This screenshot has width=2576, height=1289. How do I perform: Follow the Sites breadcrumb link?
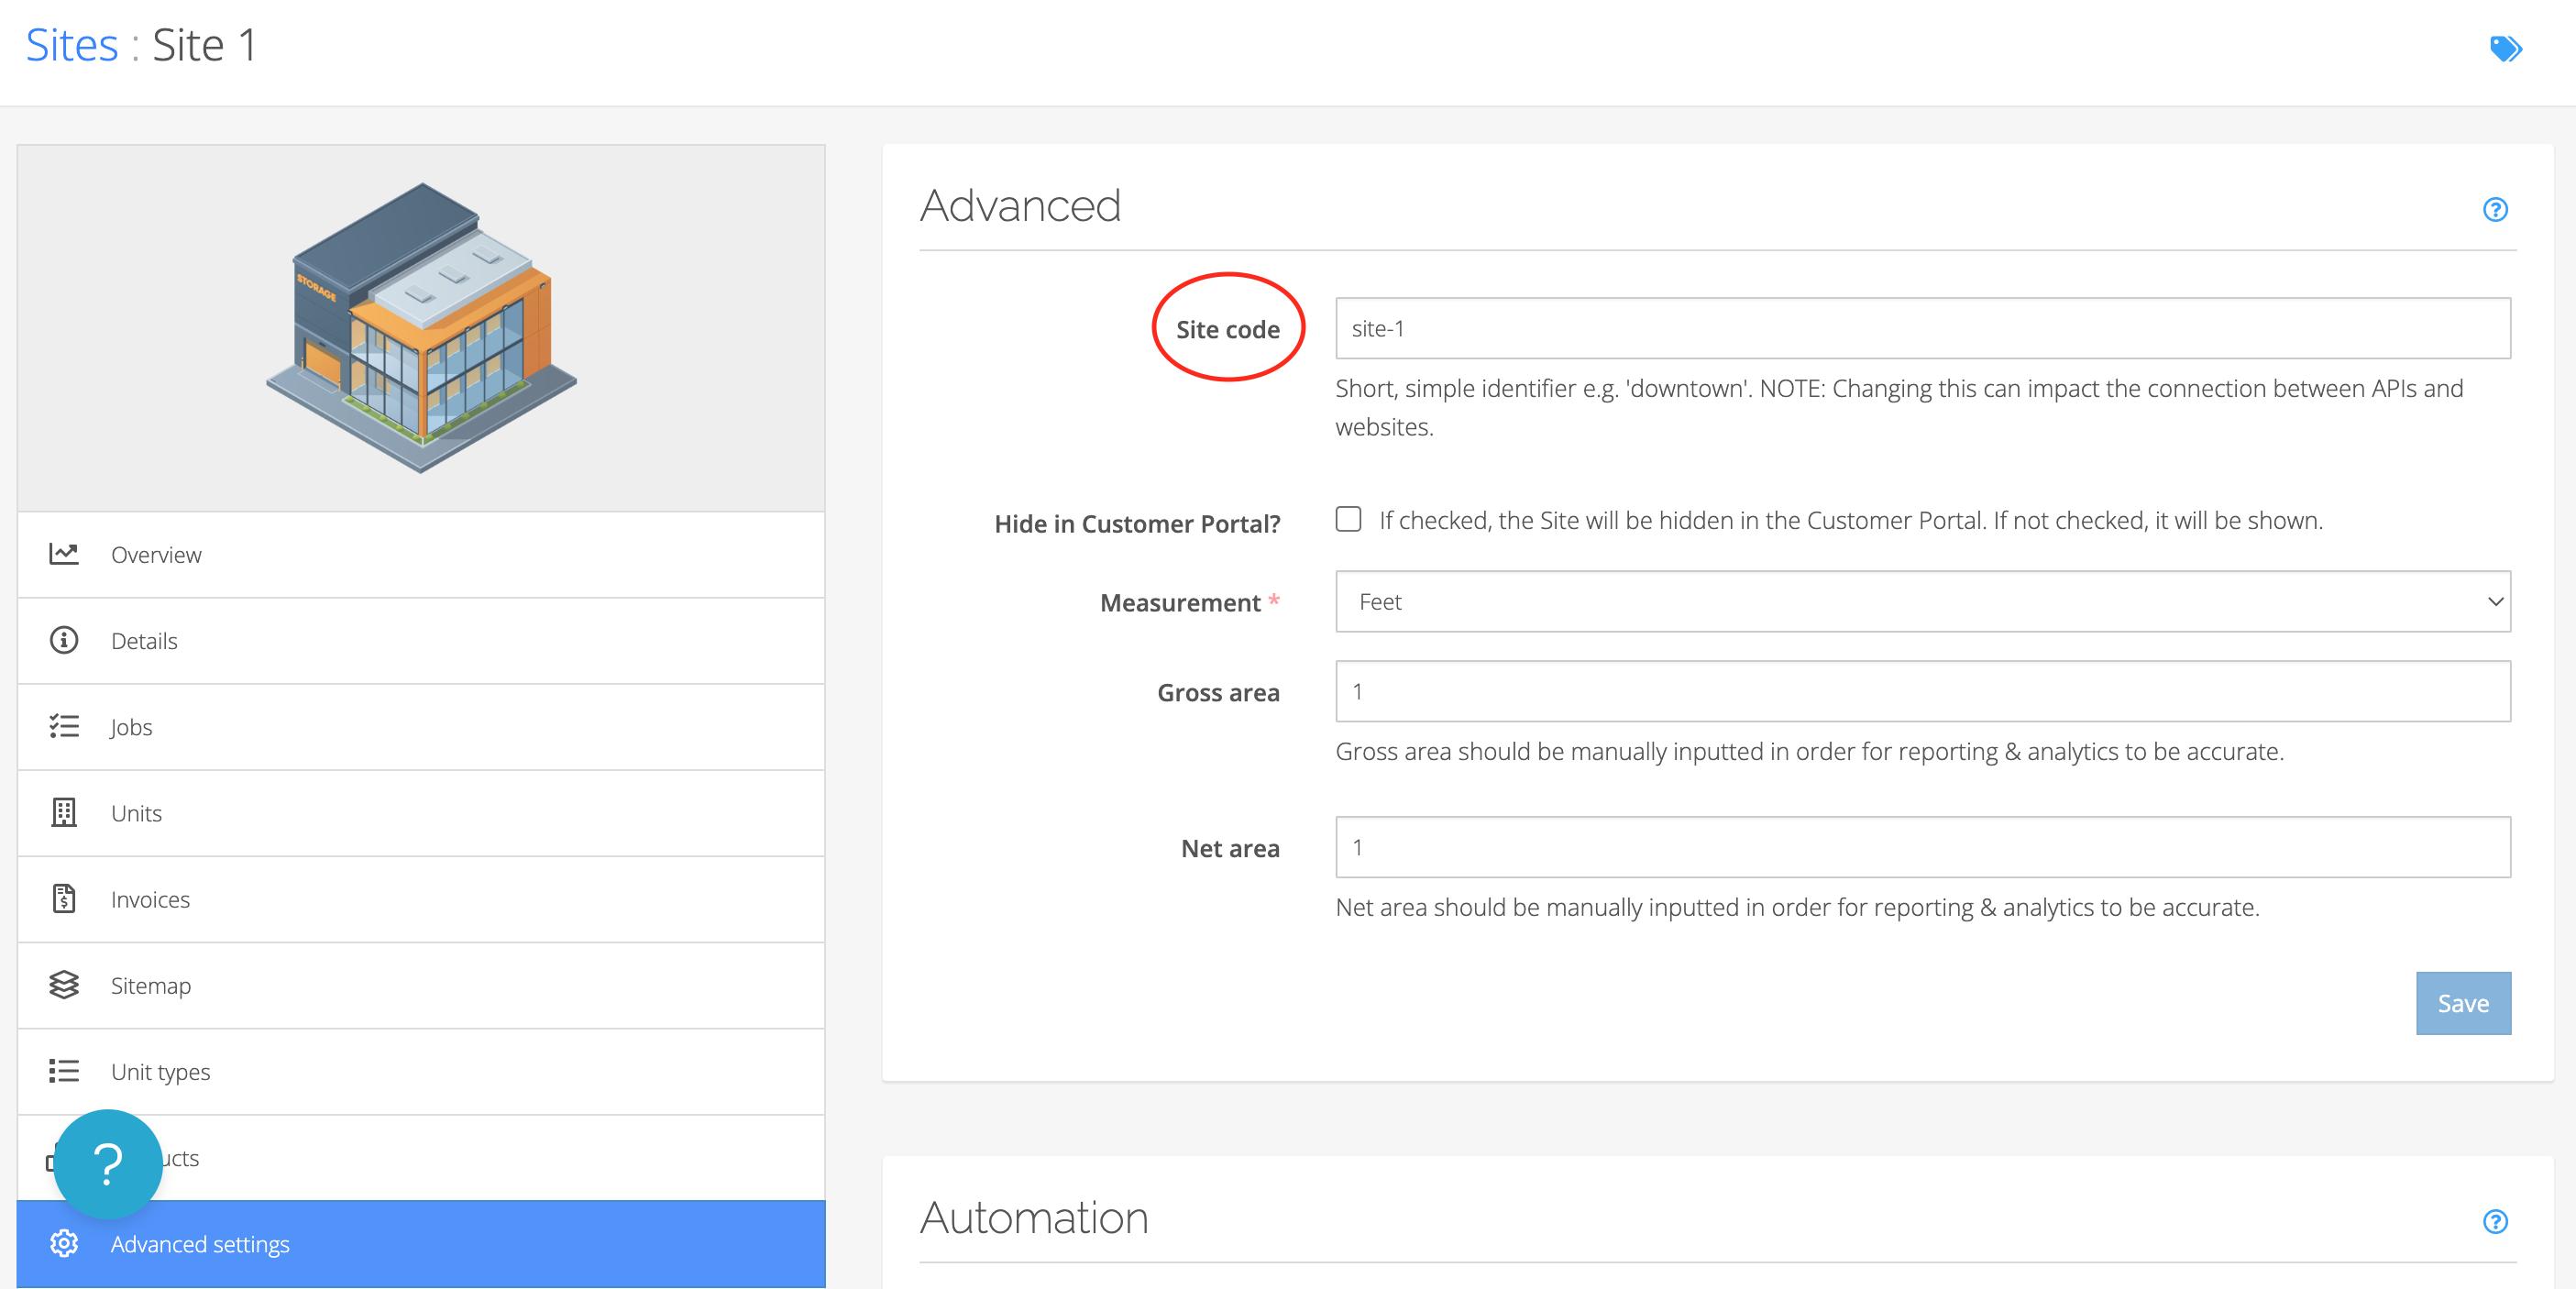coord(72,45)
